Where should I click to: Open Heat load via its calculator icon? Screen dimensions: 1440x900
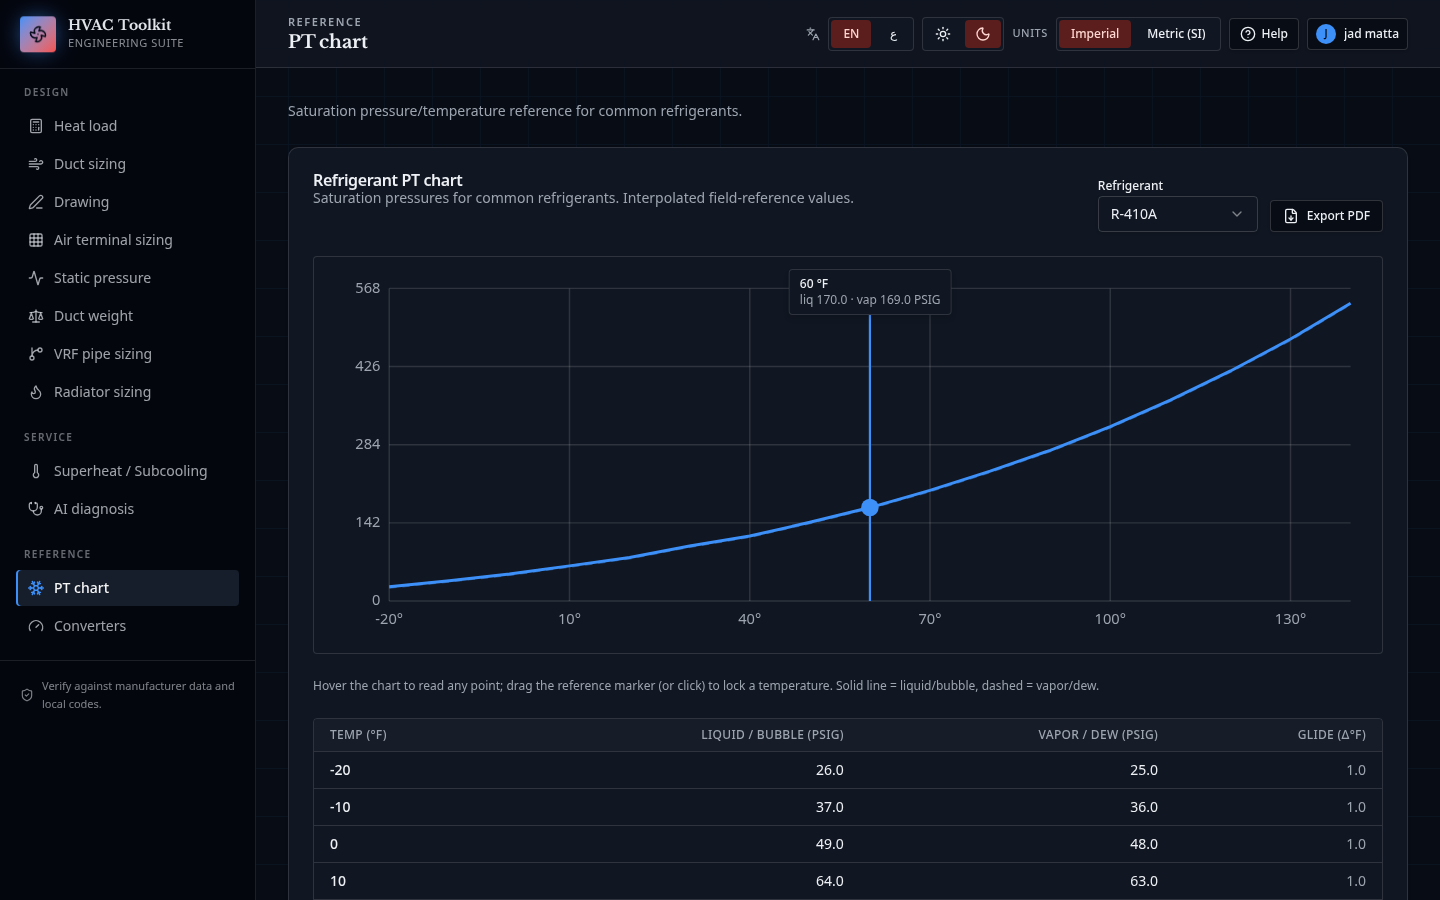tap(36, 126)
